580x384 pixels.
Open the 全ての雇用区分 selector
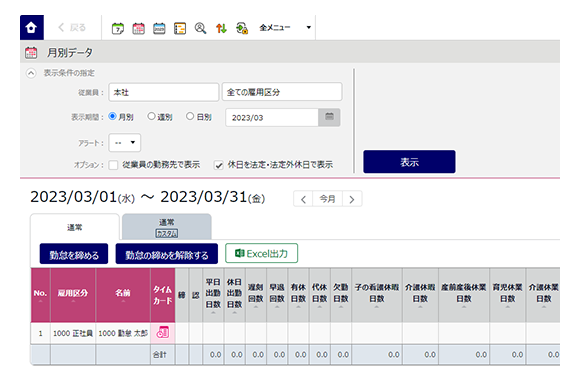282,92
